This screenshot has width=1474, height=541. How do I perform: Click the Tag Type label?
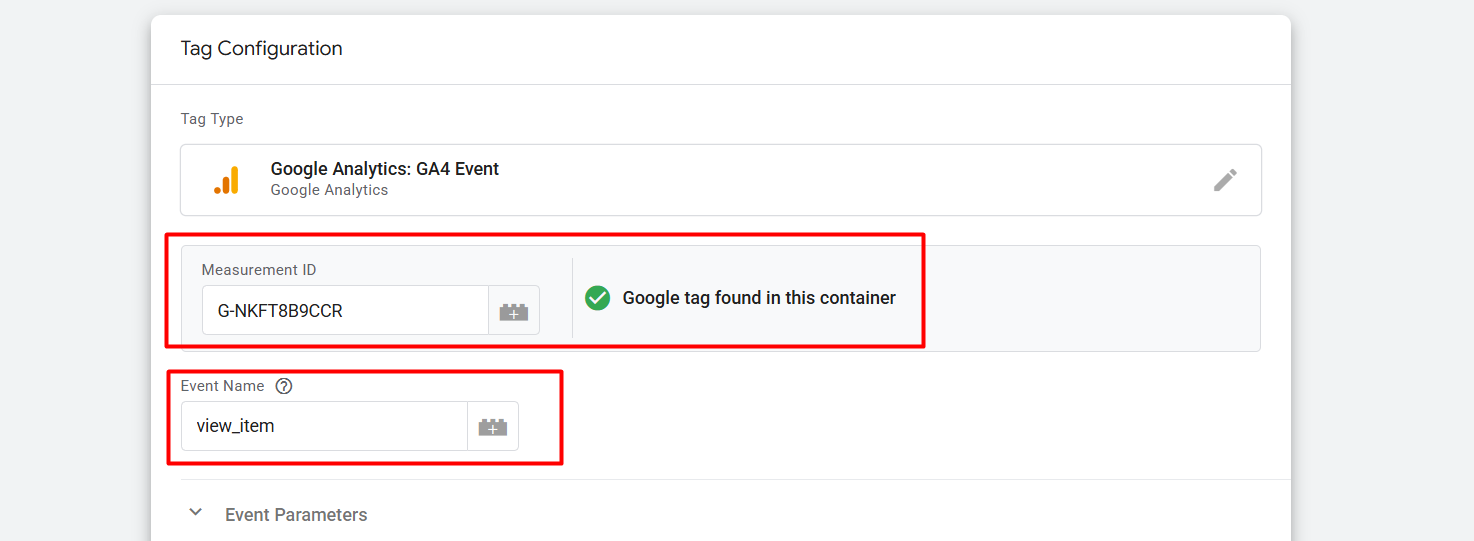[x=212, y=119]
